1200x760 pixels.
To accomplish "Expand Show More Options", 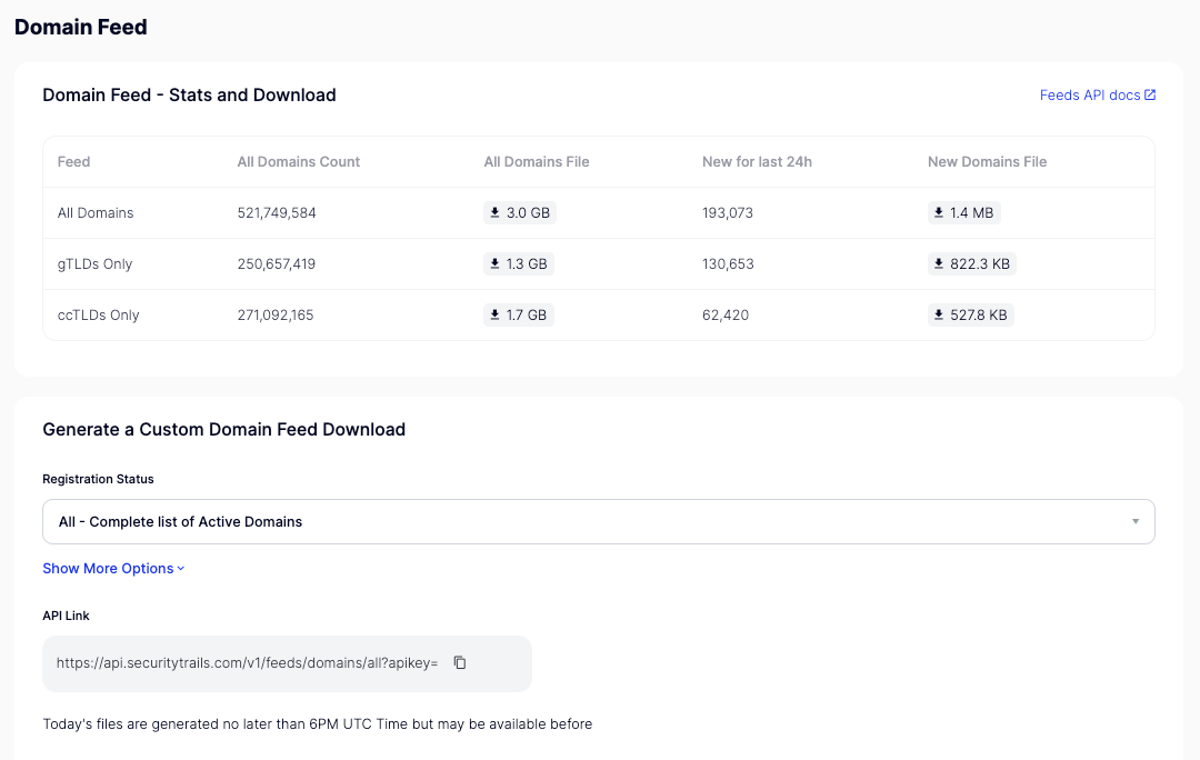I will point(114,568).
